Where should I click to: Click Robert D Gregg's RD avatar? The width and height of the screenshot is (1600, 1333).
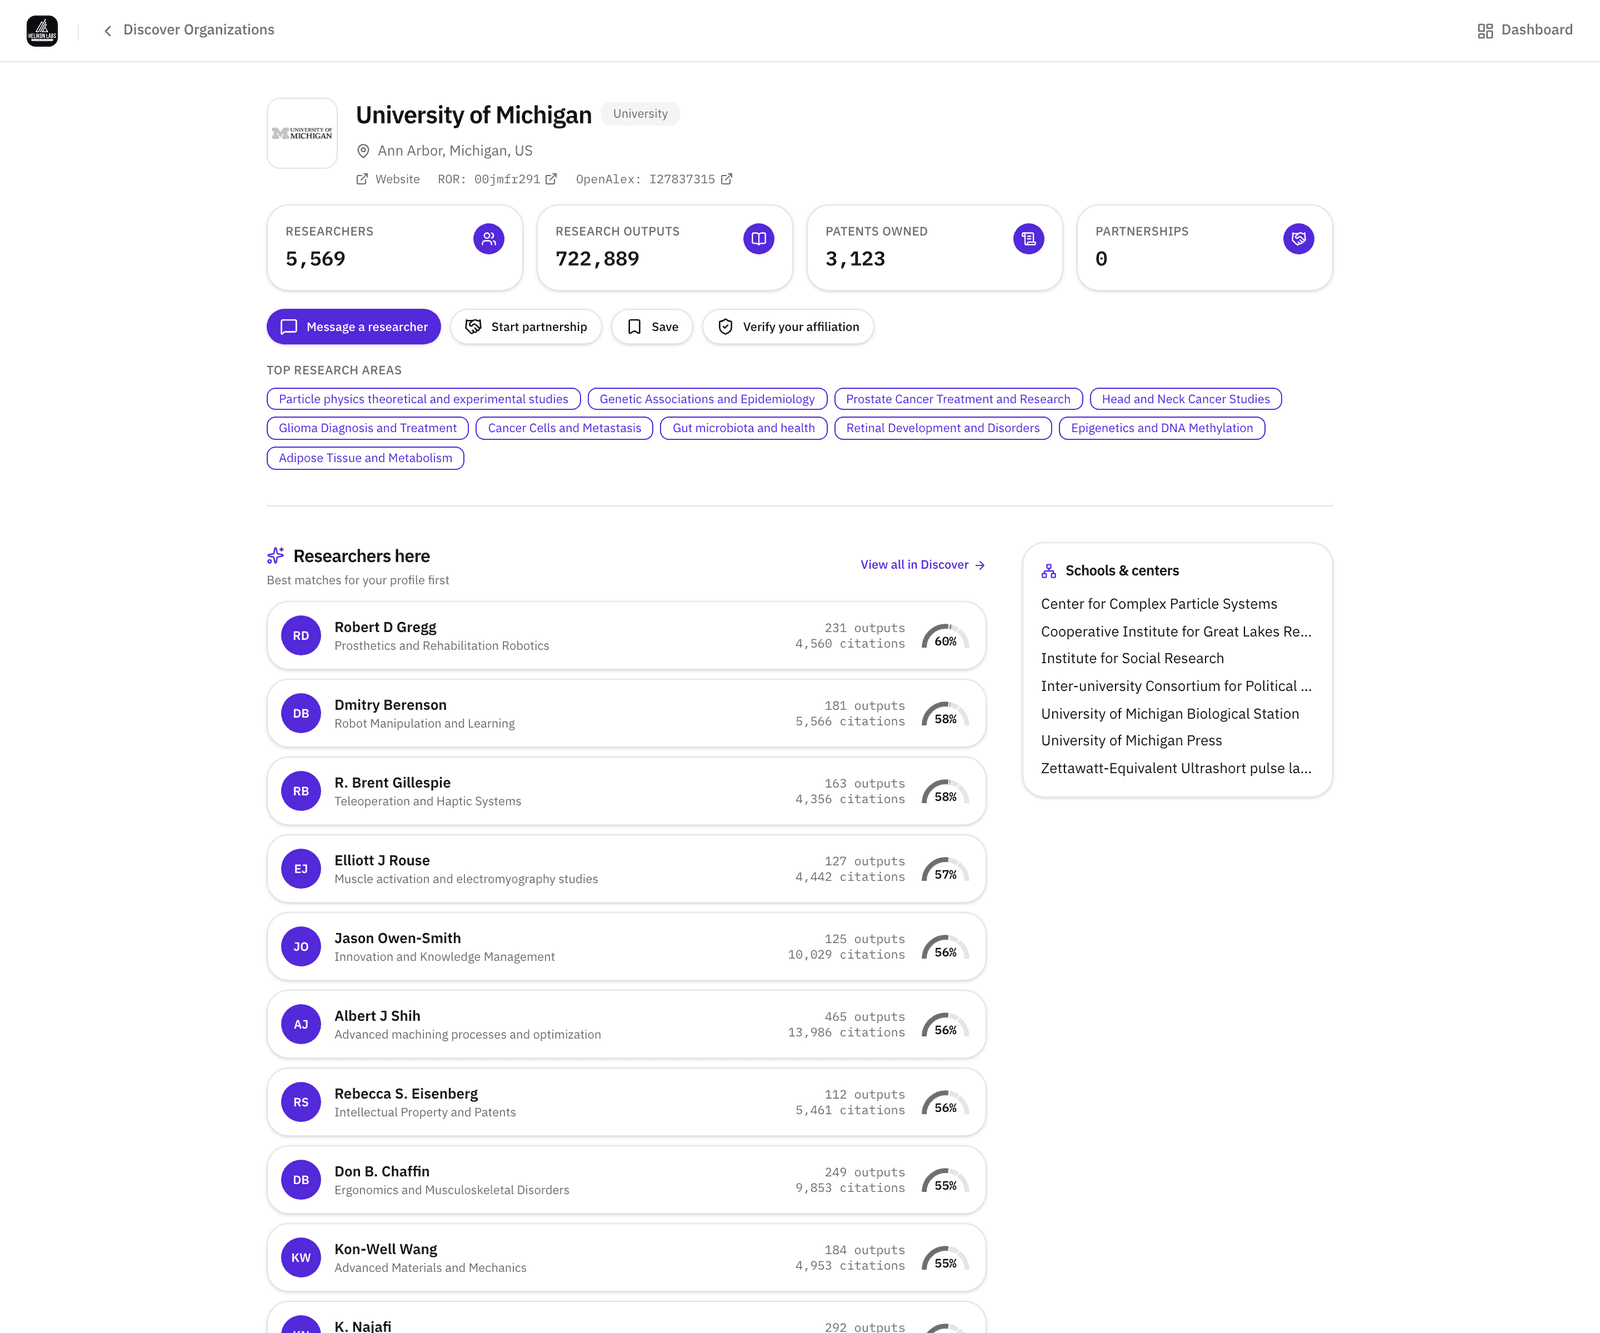pyautogui.click(x=301, y=636)
